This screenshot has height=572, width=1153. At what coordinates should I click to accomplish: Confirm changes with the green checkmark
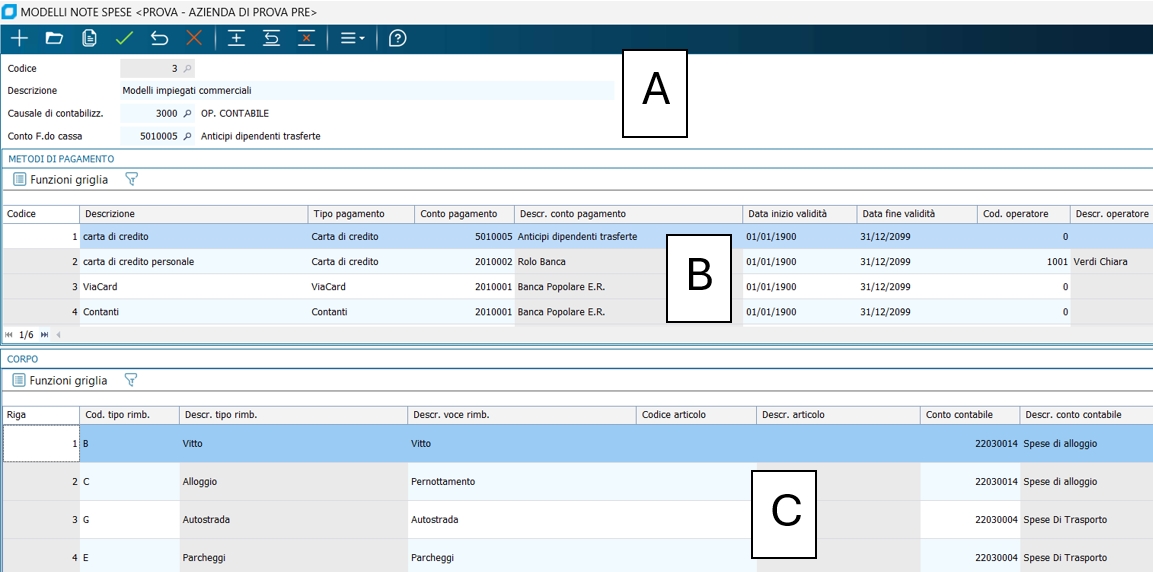[124, 39]
